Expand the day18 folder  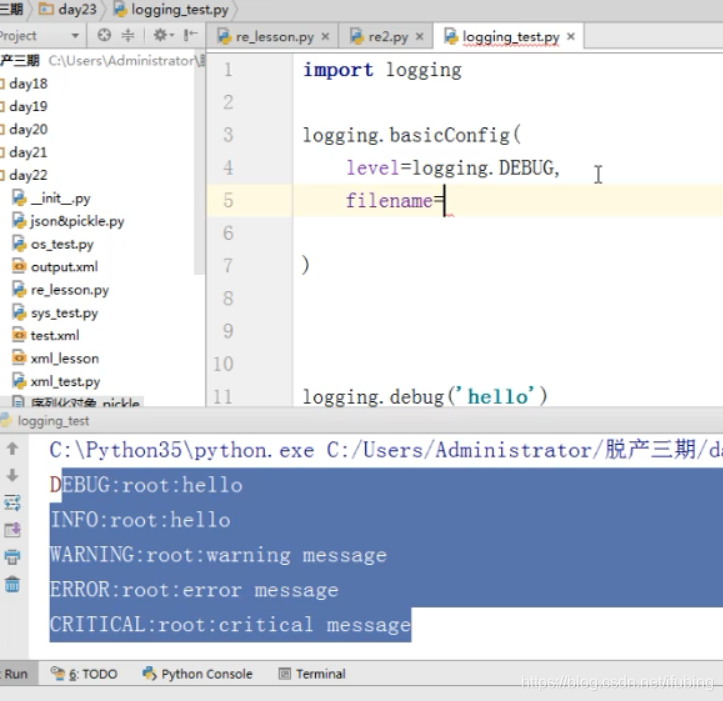[24, 83]
